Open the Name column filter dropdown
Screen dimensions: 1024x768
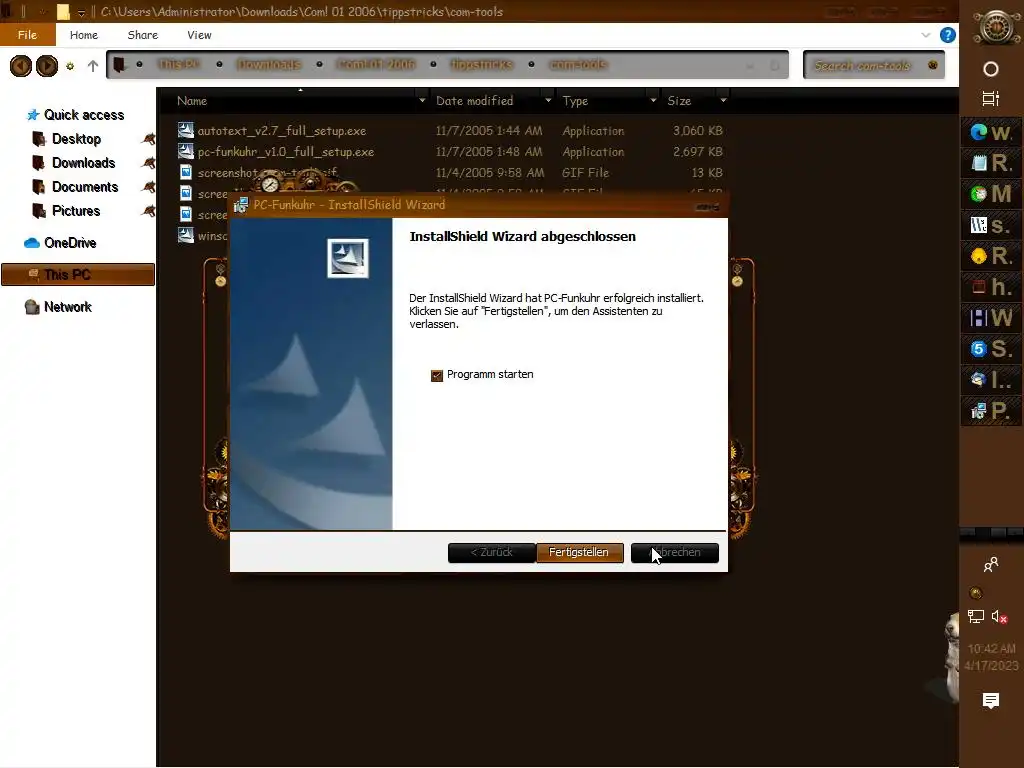[x=422, y=101]
